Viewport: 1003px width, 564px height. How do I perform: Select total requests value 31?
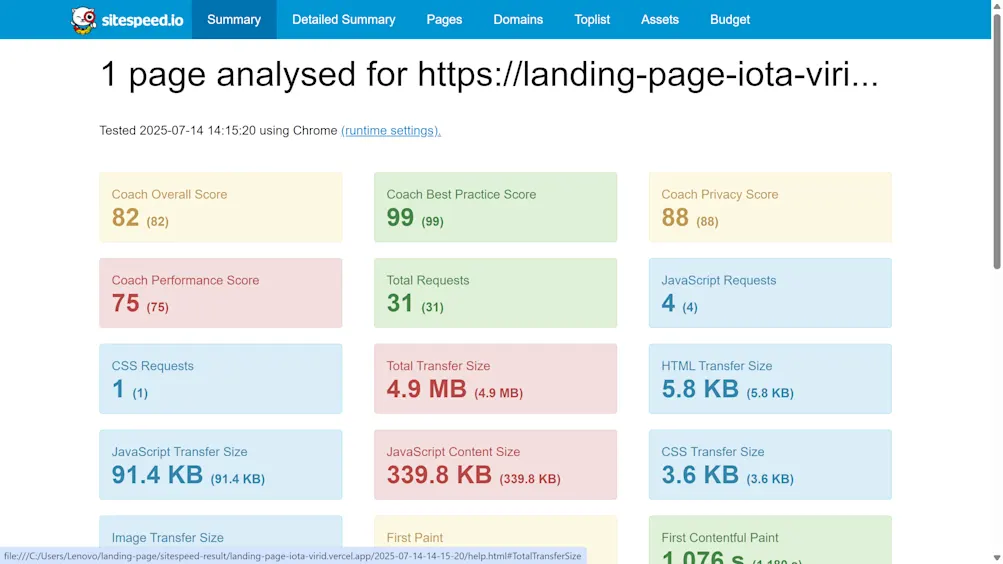point(400,303)
